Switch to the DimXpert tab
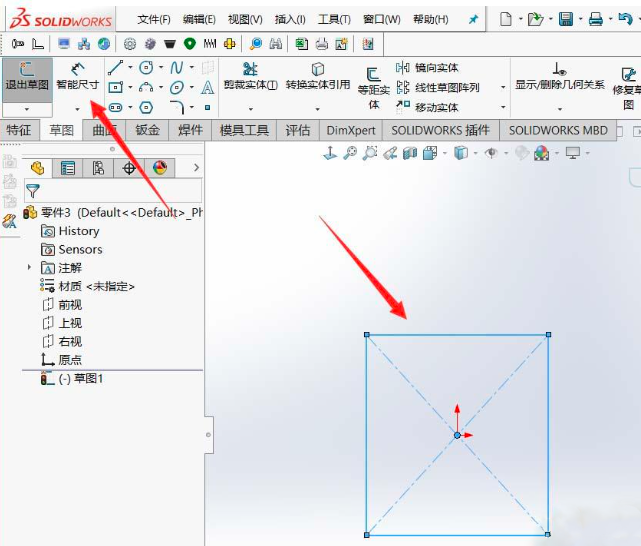The width and height of the screenshot is (641, 546). tap(351, 130)
